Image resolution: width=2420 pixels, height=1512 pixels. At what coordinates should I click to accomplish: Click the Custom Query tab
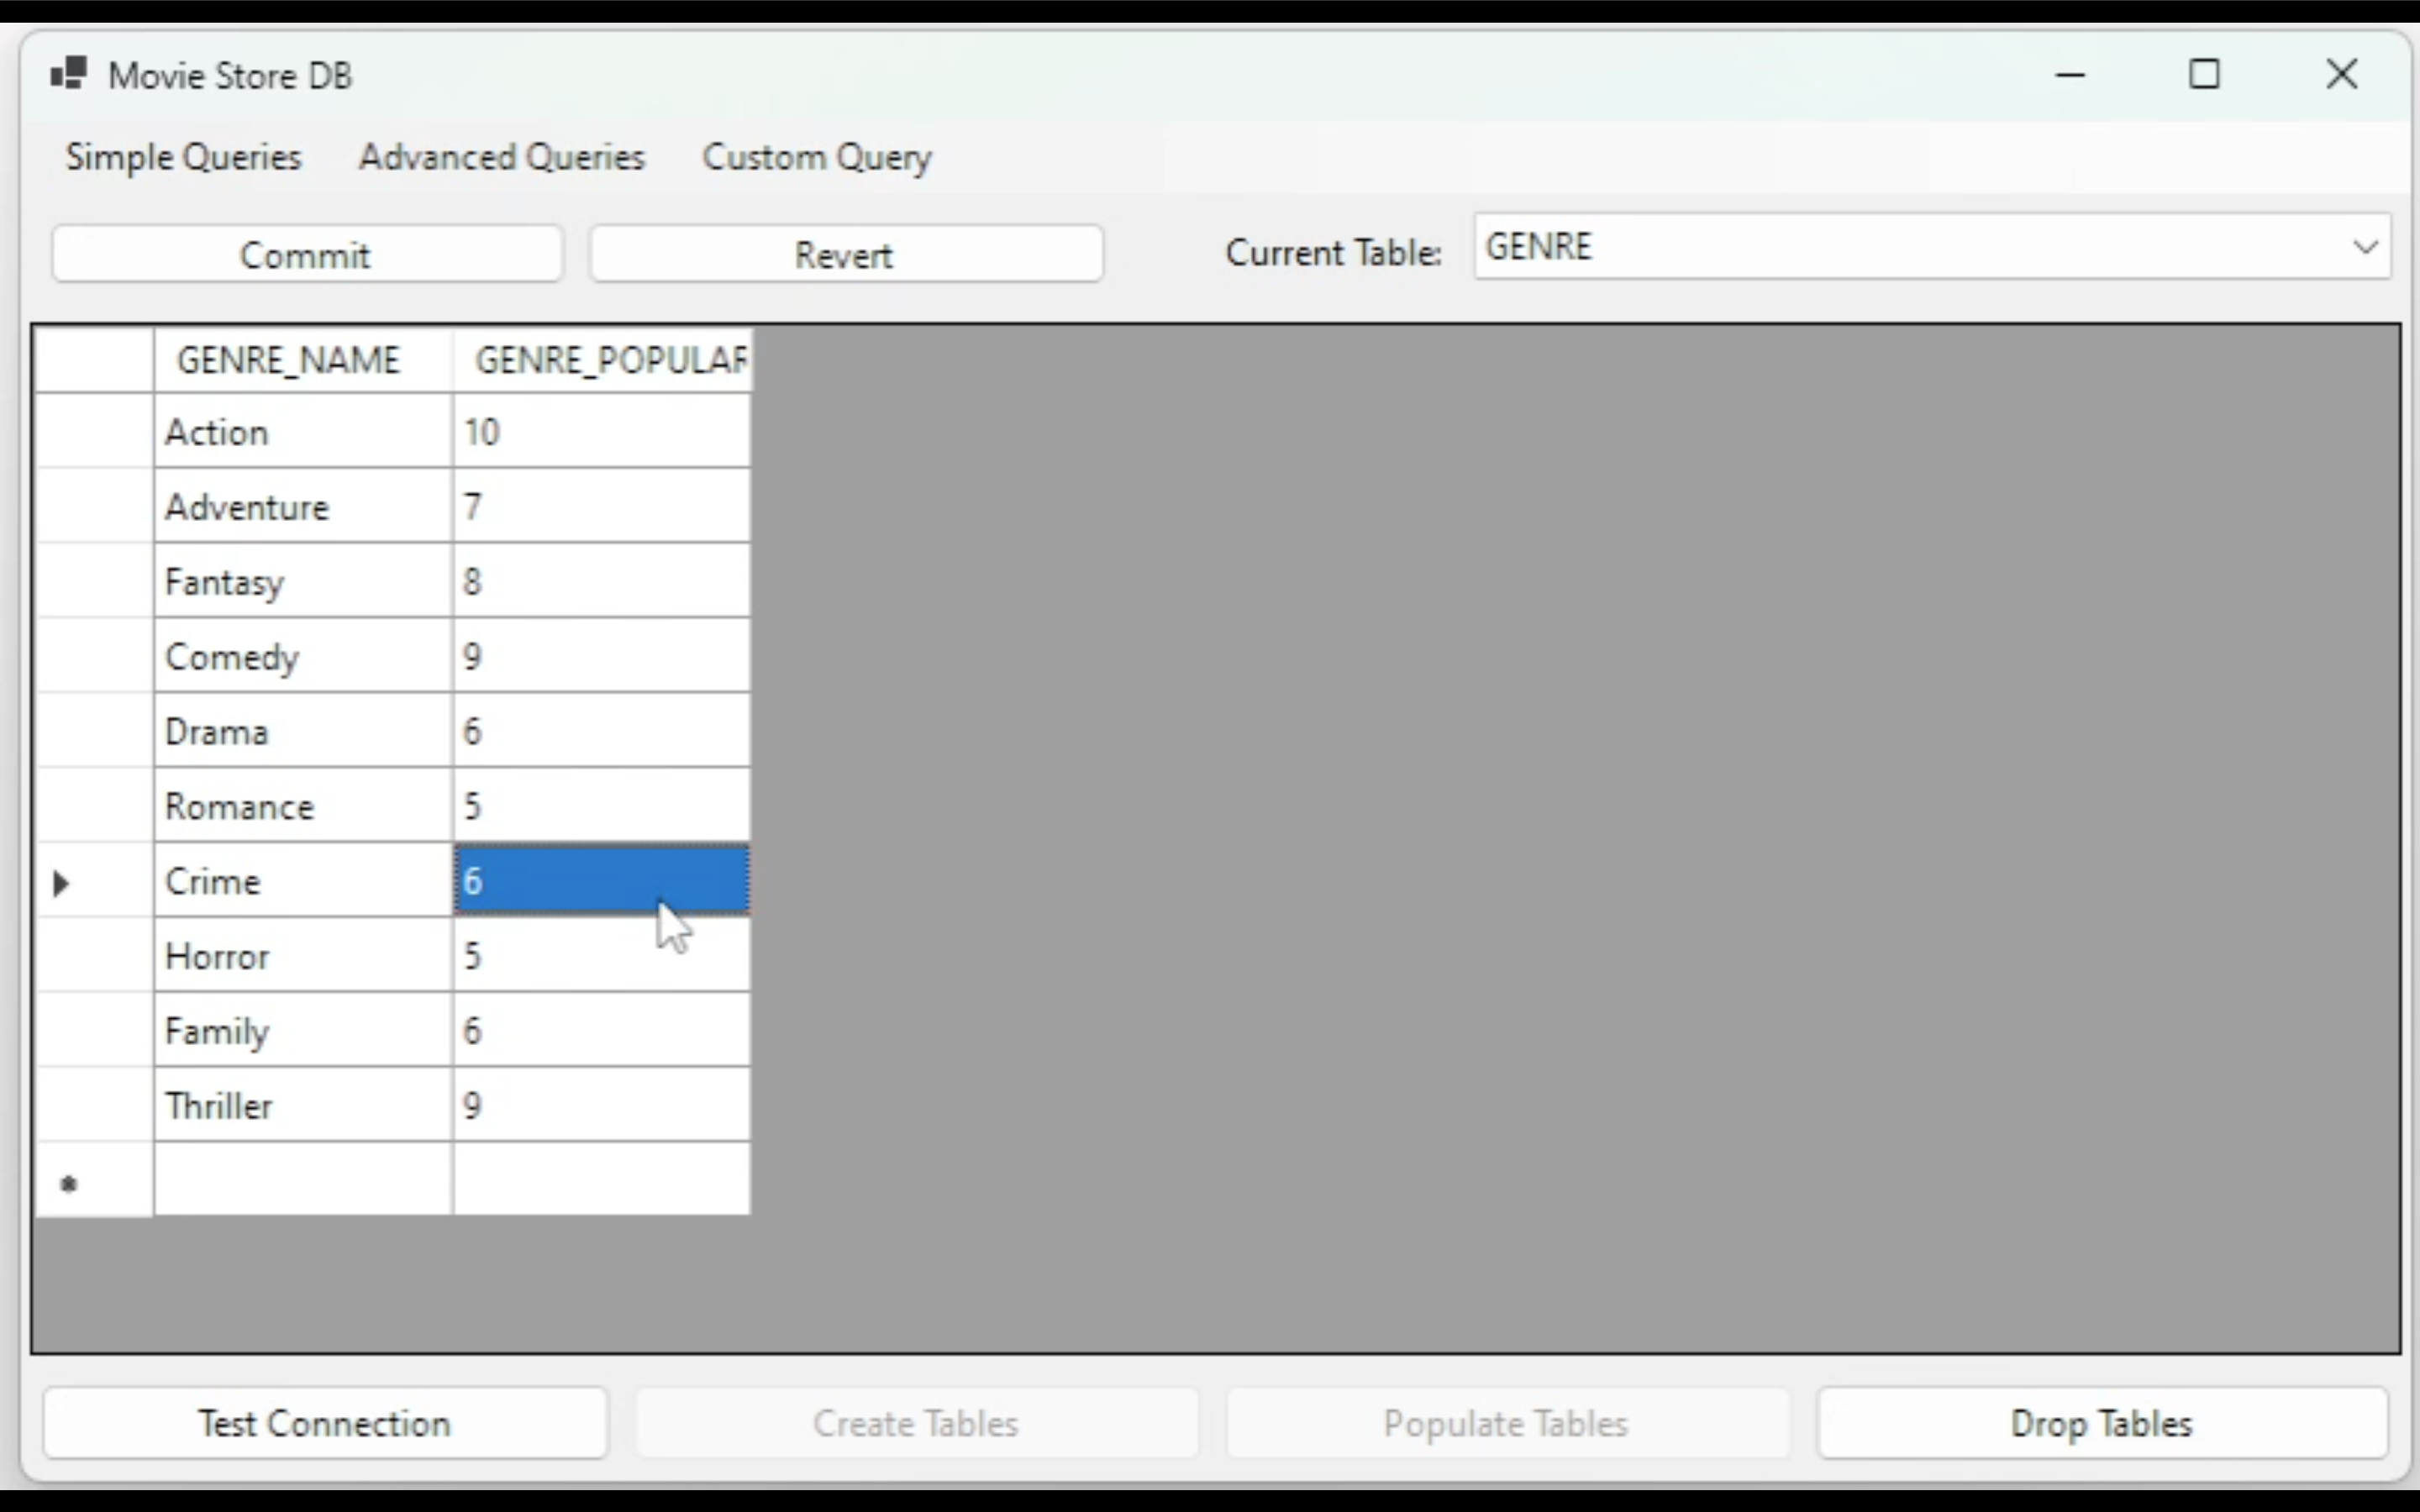[817, 157]
